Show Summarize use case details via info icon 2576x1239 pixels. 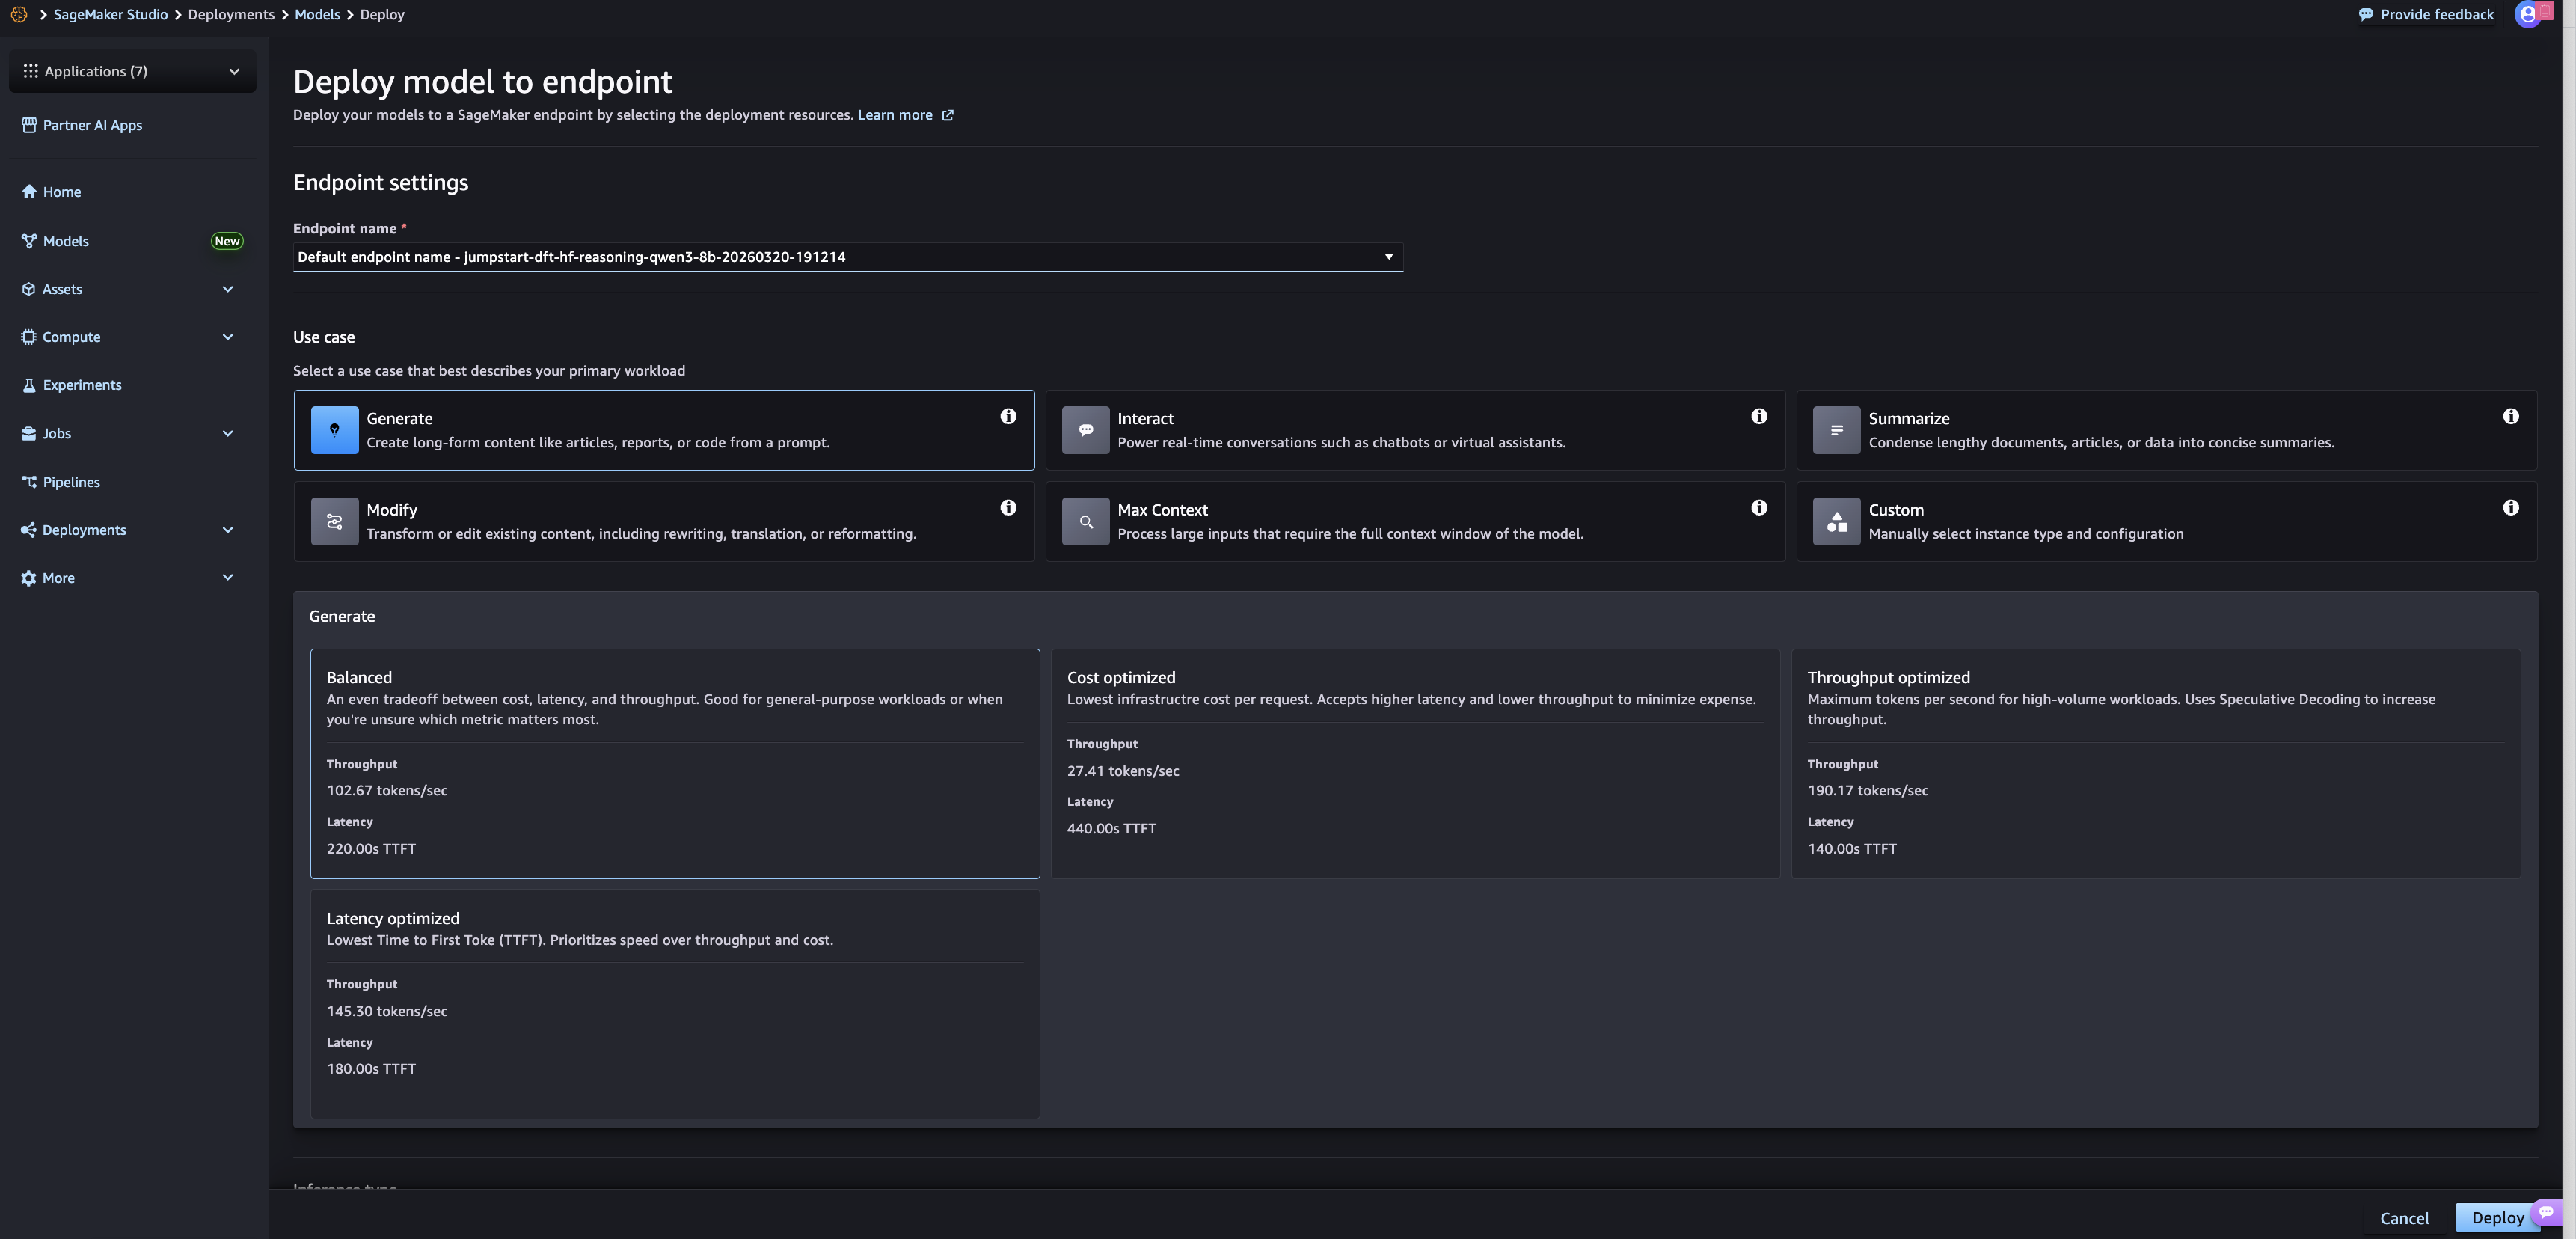tap(2511, 416)
